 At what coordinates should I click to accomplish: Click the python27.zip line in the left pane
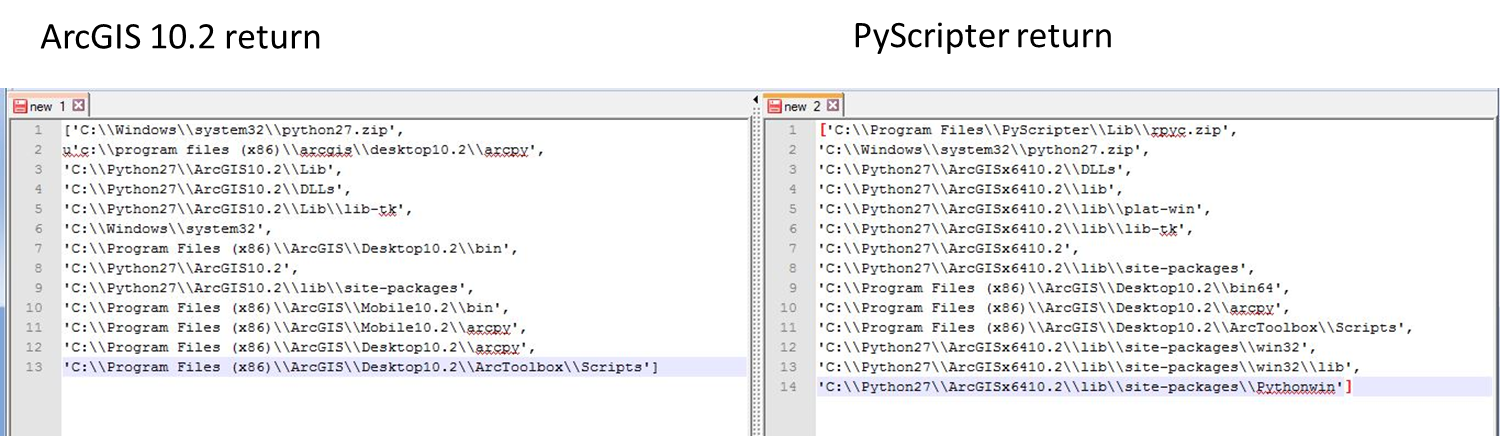(x=235, y=130)
